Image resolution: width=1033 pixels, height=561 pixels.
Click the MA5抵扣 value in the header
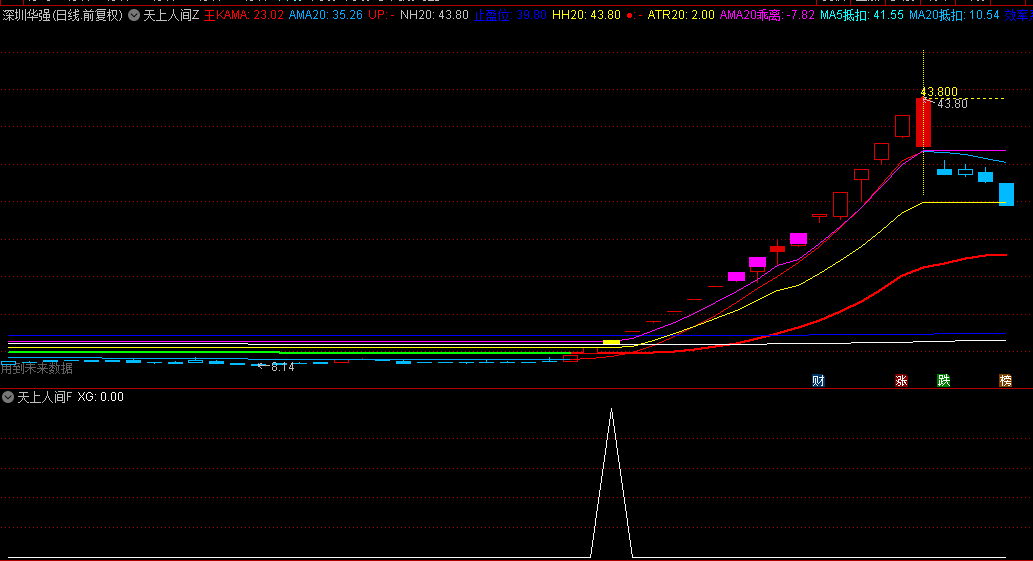861,15
